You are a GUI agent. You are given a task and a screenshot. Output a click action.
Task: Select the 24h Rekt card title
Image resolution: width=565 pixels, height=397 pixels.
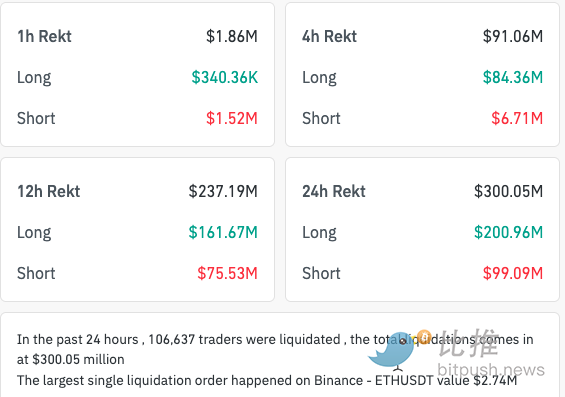(x=334, y=191)
